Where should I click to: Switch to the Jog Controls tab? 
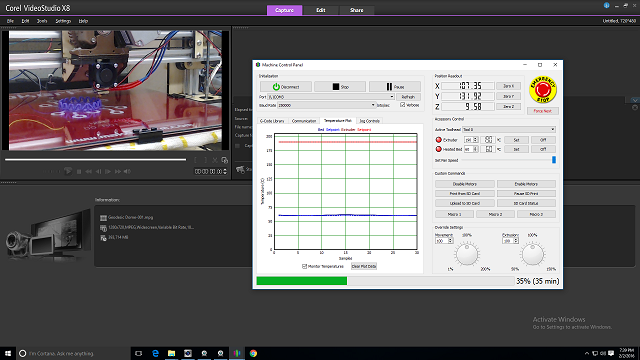click(369, 121)
